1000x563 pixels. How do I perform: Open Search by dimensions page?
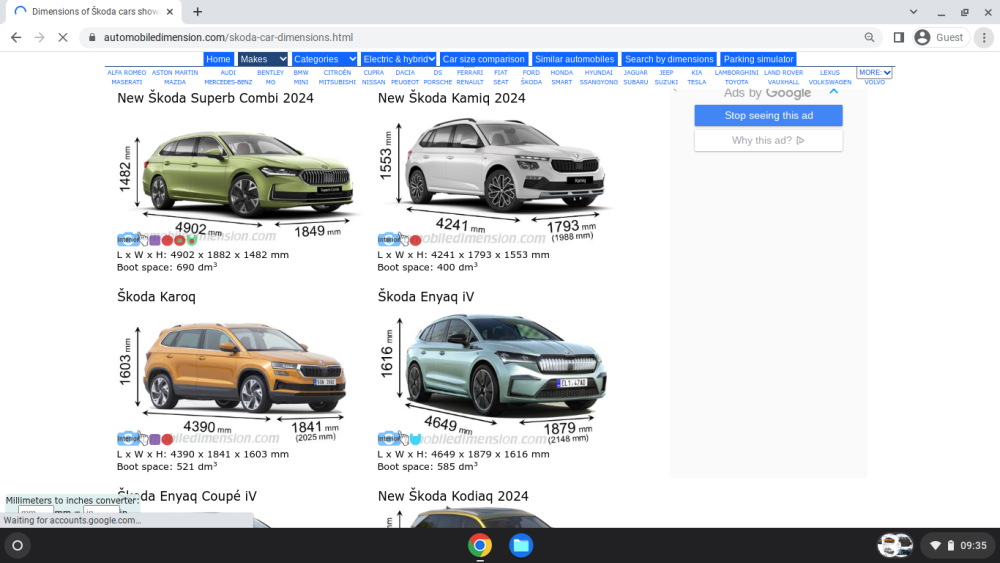click(x=669, y=59)
